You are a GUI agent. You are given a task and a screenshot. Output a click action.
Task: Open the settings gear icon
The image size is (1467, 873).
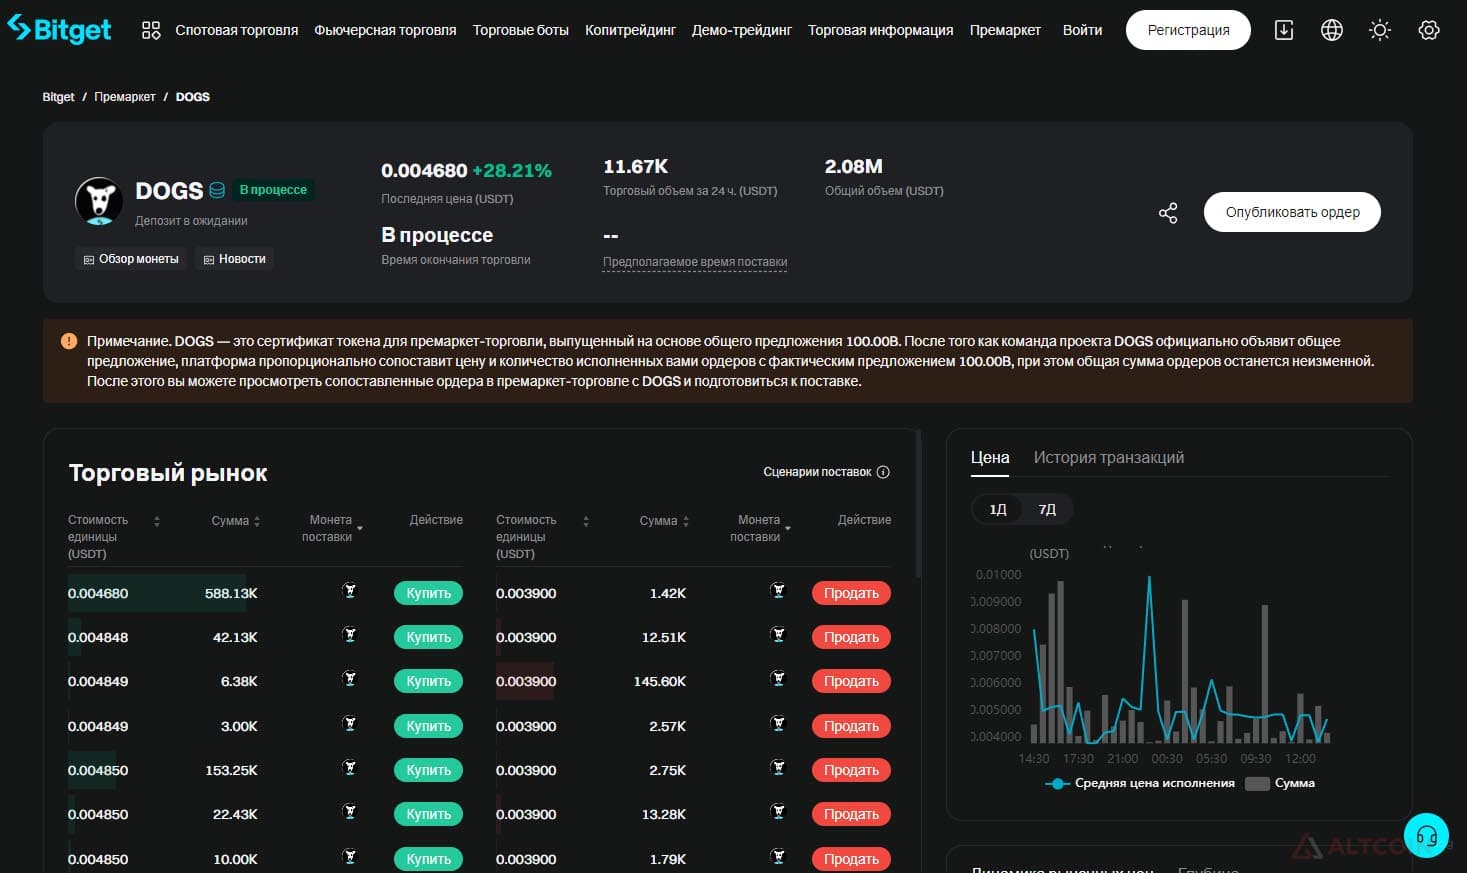tap(1429, 30)
